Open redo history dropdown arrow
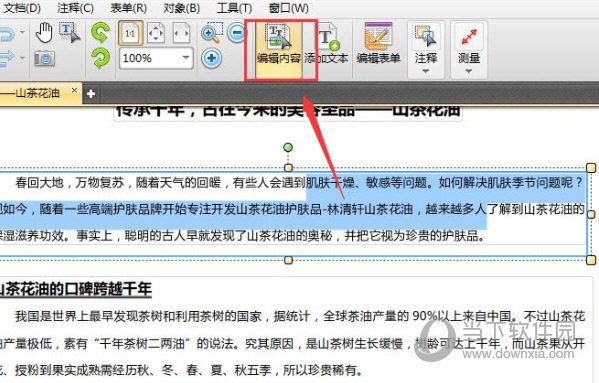Screen dimensions: 599x383 pyautogui.click(x=22, y=58)
